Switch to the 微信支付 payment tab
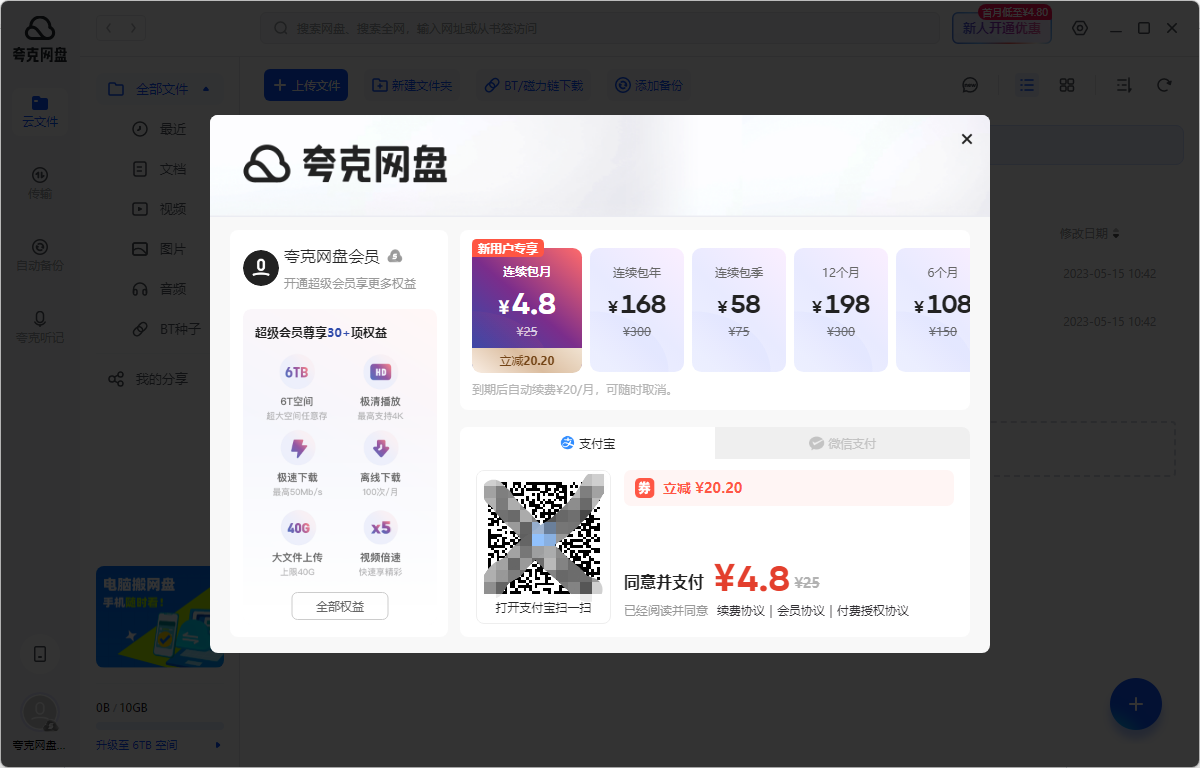The image size is (1200, 768). tap(842, 443)
